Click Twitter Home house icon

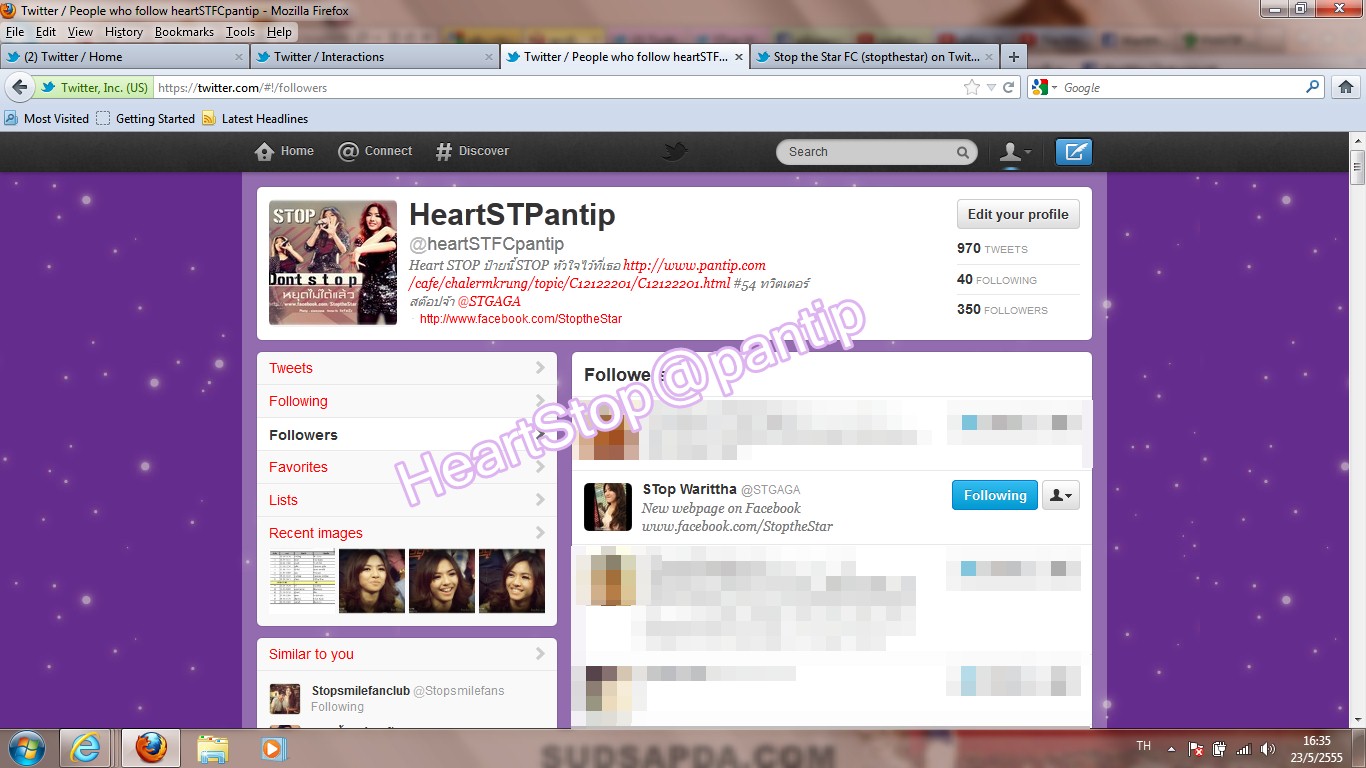(264, 151)
